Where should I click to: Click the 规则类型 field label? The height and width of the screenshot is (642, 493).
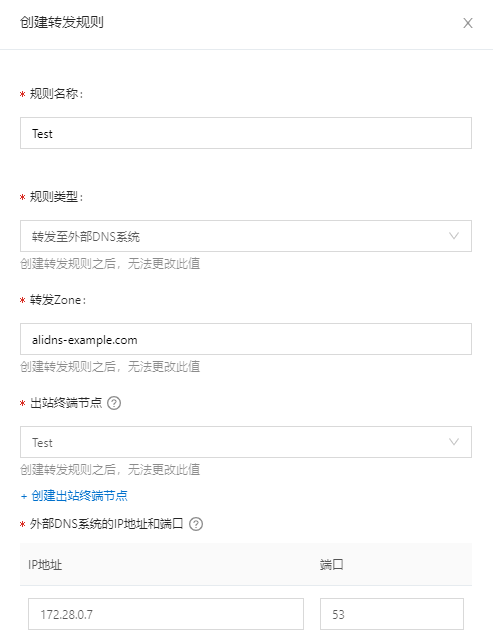tap(56, 197)
